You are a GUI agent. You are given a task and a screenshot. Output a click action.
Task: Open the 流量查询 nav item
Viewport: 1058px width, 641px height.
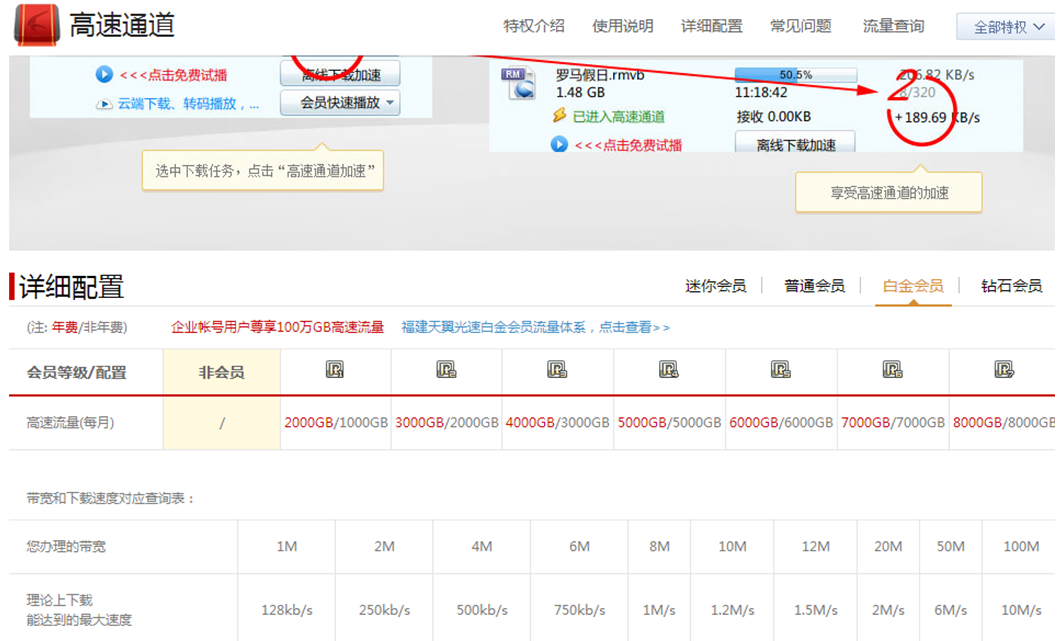click(893, 26)
